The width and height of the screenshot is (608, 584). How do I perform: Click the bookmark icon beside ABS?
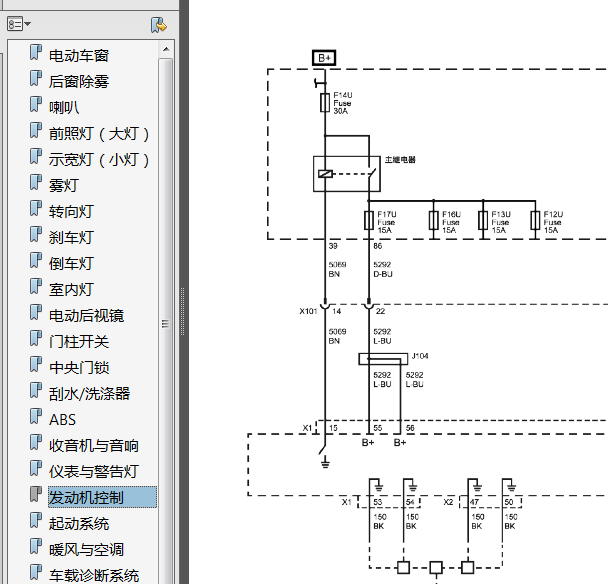[x=36, y=416]
